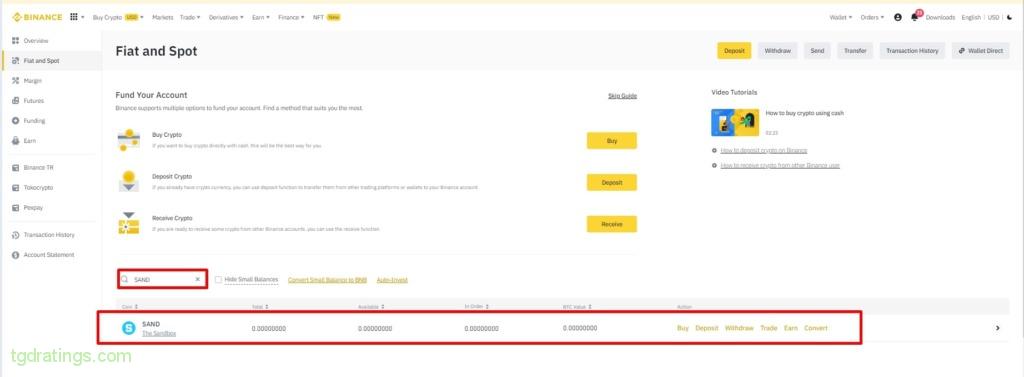
Task: Open the notifications bell
Action: pyautogui.click(x=914, y=18)
